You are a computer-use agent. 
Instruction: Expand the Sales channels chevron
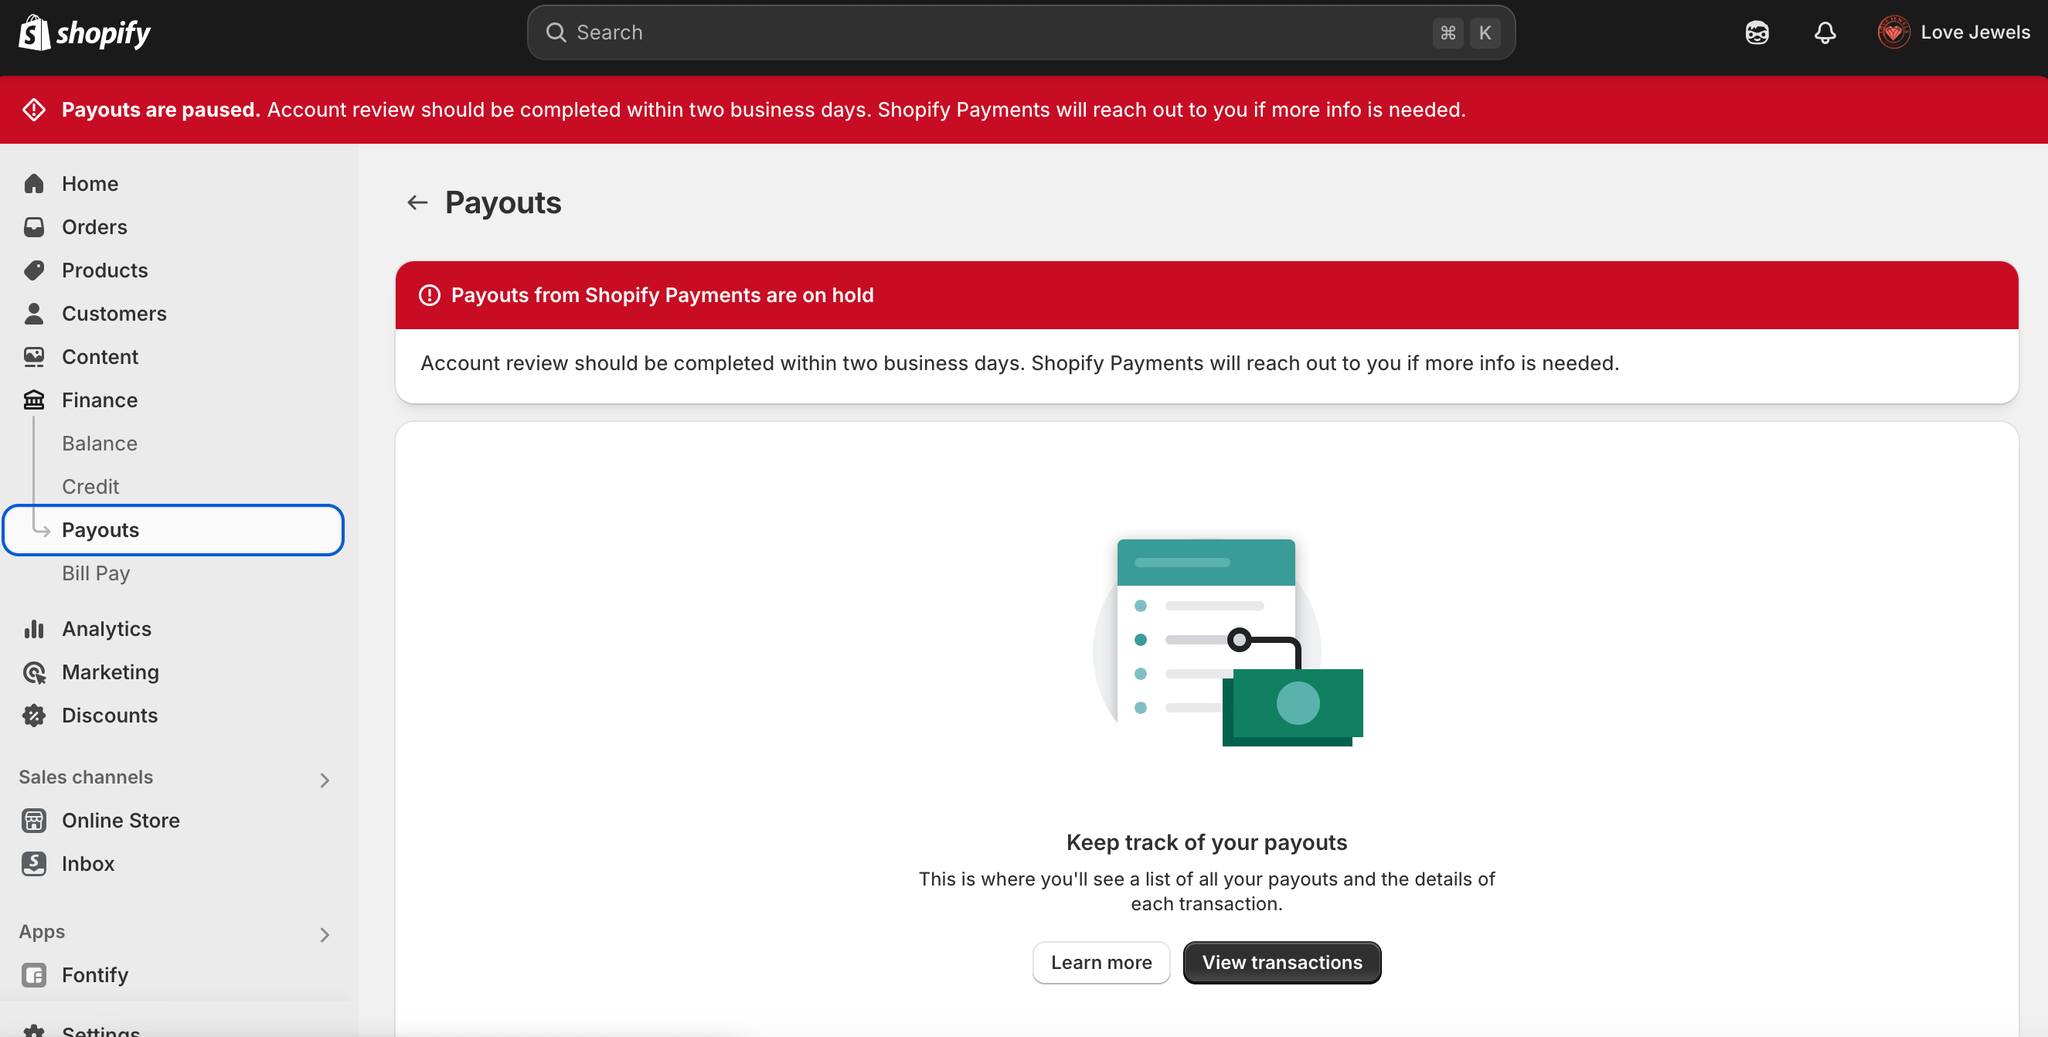tap(324, 780)
